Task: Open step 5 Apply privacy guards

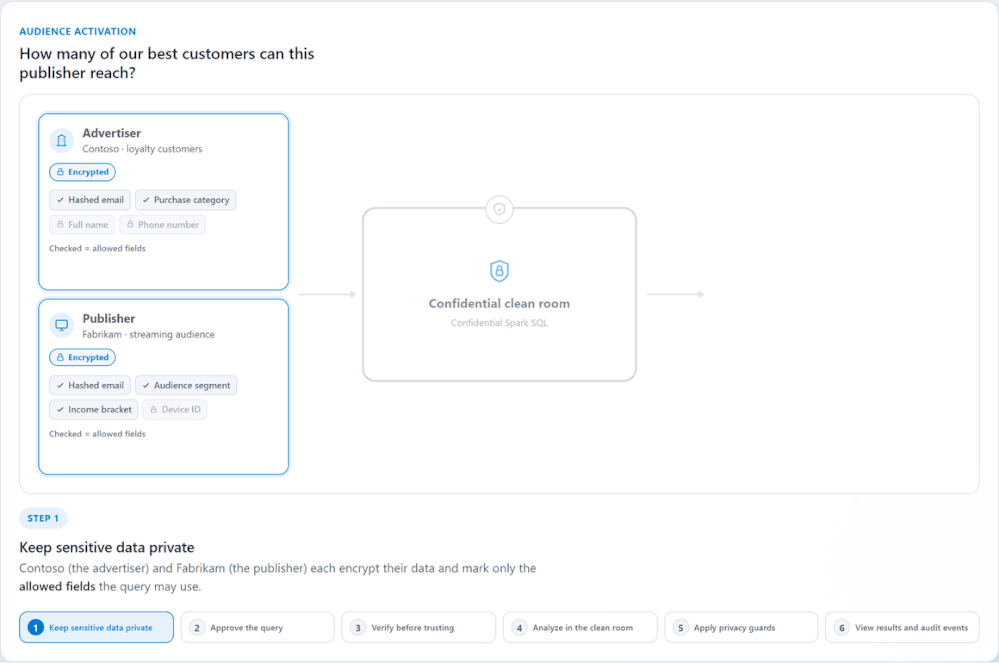Action: (x=741, y=627)
